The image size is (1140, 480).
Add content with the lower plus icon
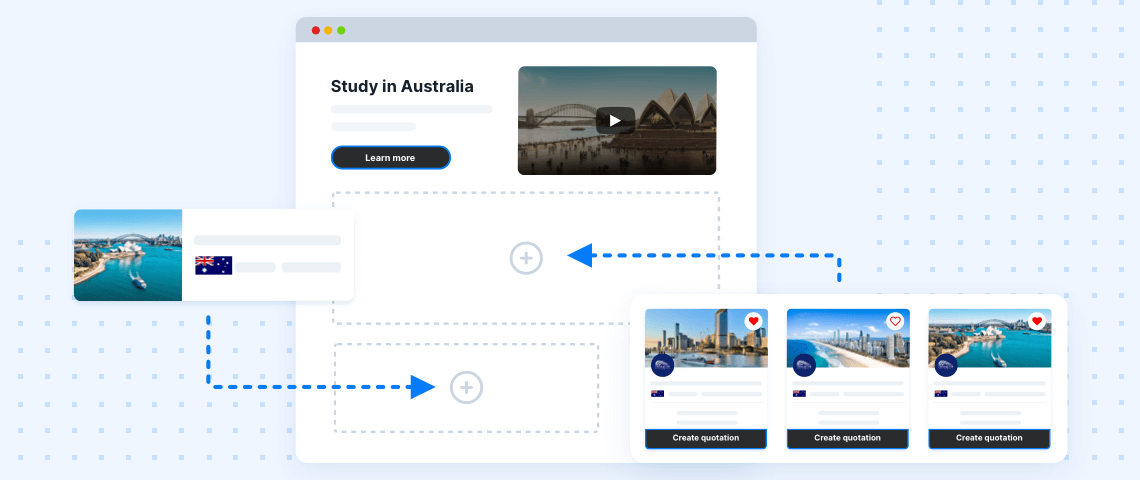point(466,387)
